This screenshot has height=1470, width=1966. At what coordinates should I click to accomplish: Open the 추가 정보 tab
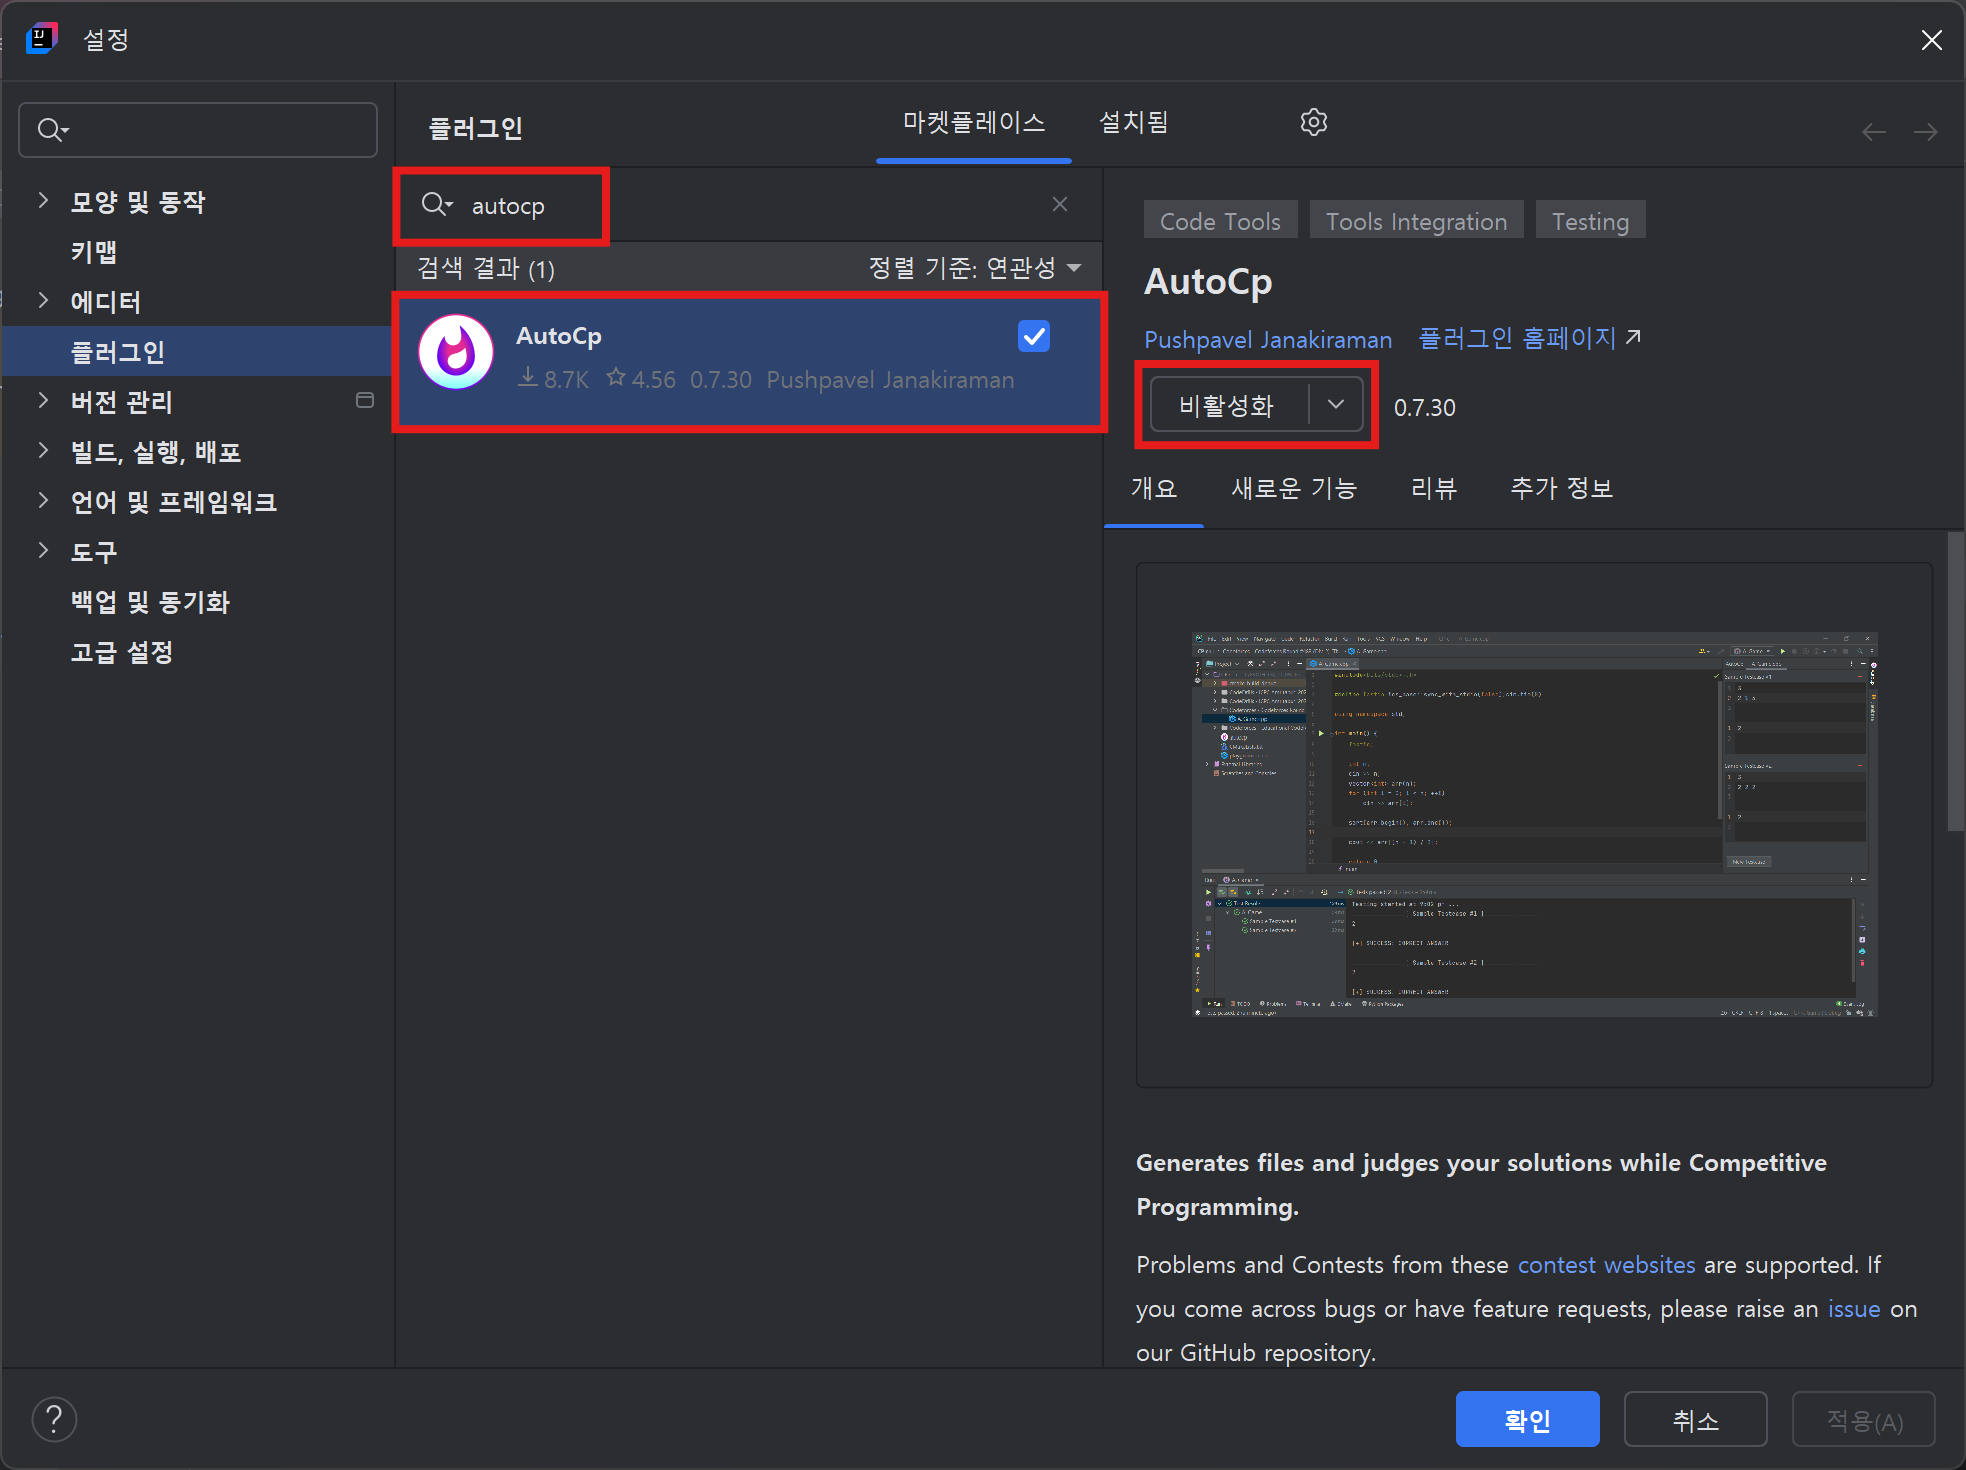(1561, 488)
